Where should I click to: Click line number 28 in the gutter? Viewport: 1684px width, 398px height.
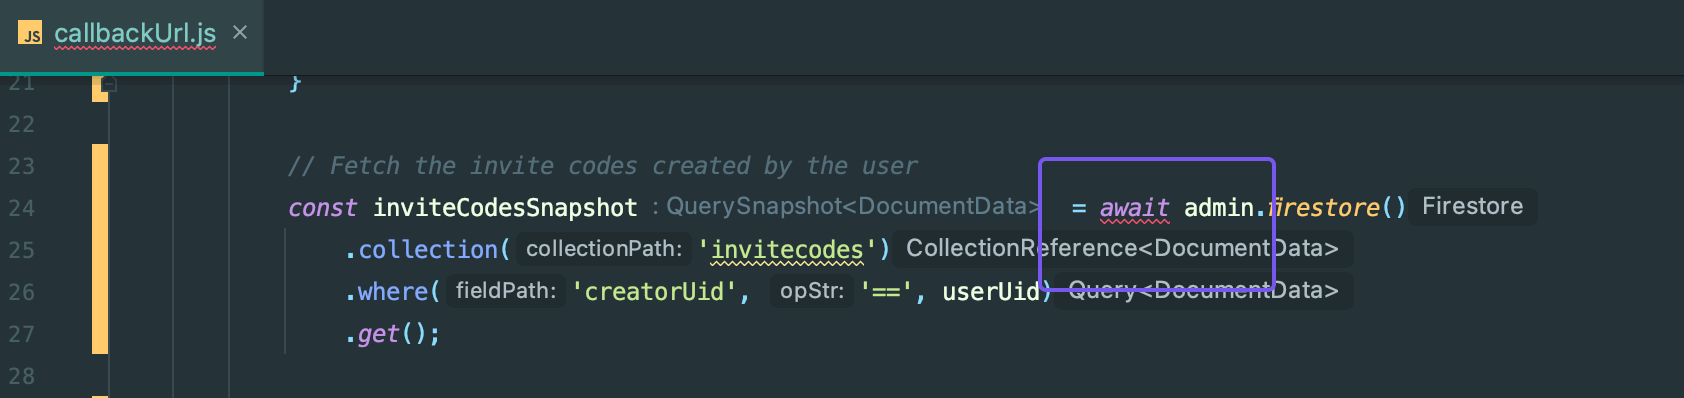tap(21, 376)
